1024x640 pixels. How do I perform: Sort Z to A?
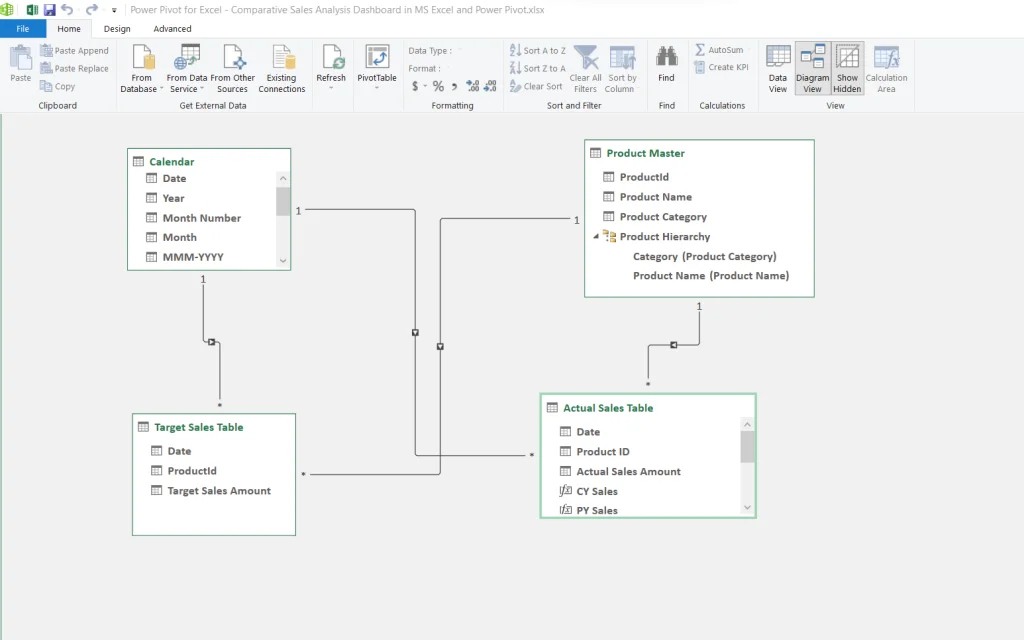pos(537,68)
